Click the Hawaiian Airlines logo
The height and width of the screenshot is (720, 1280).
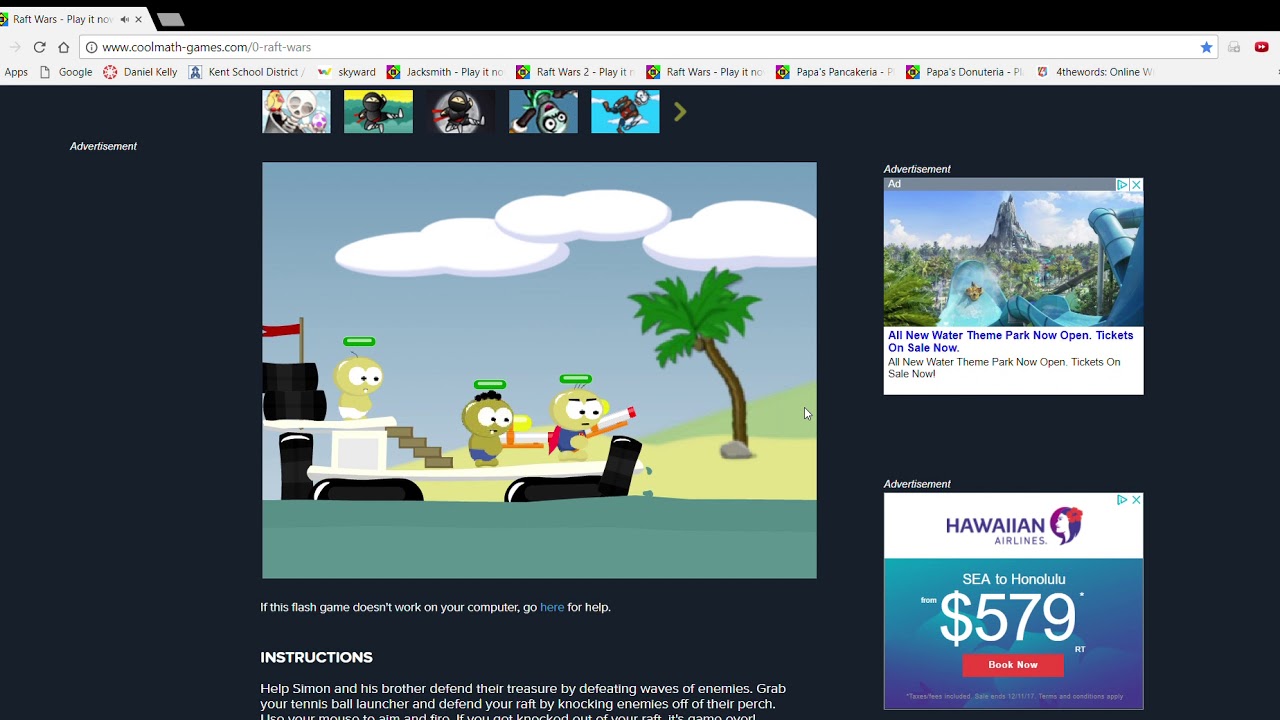(x=1013, y=527)
